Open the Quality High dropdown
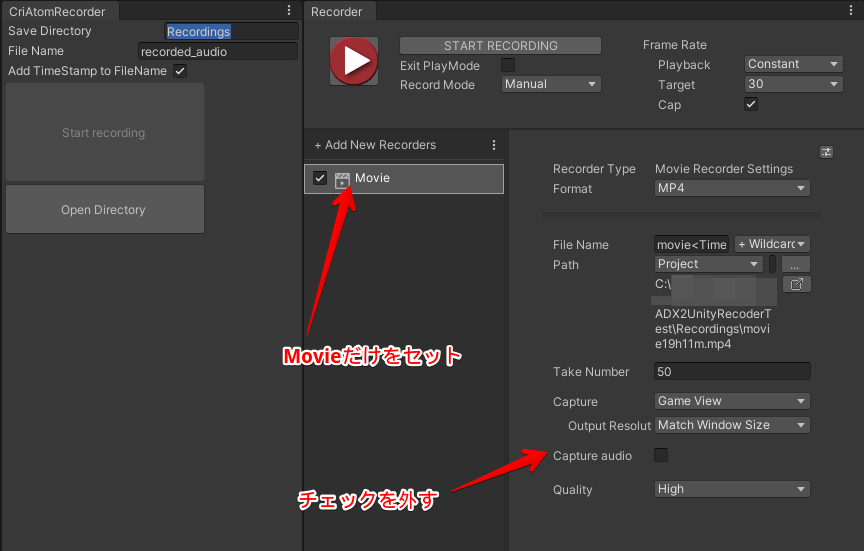This screenshot has height=551, width=864. click(732, 489)
